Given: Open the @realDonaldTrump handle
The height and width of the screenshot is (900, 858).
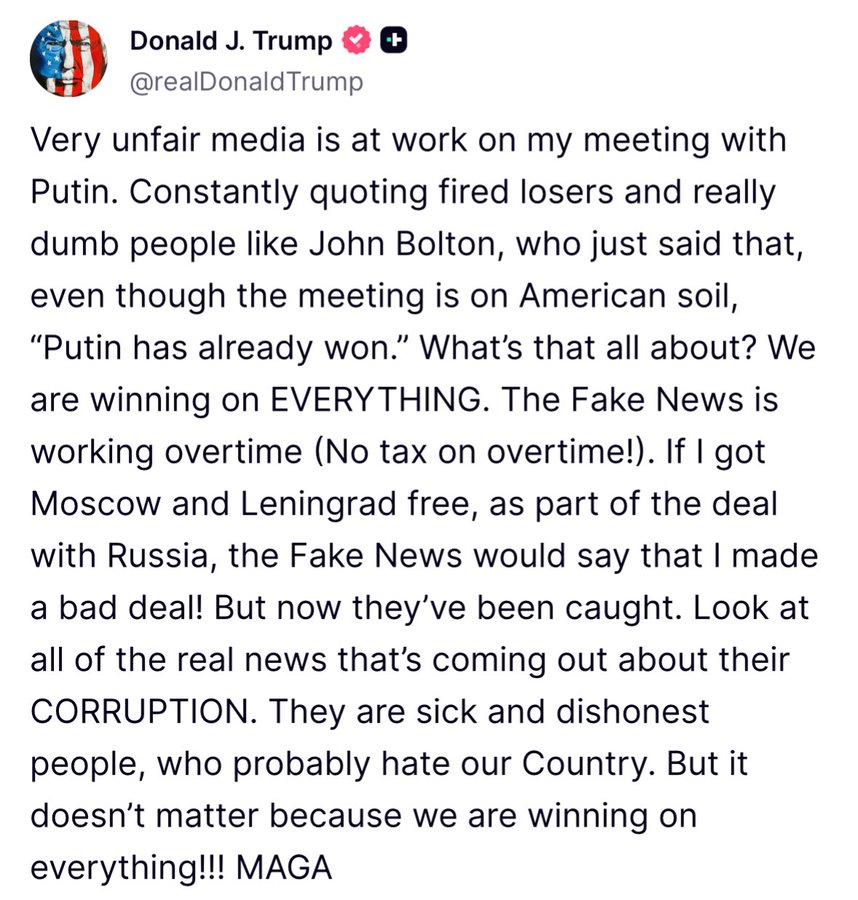Looking at the screenshot, I should (x=246, y=81).
